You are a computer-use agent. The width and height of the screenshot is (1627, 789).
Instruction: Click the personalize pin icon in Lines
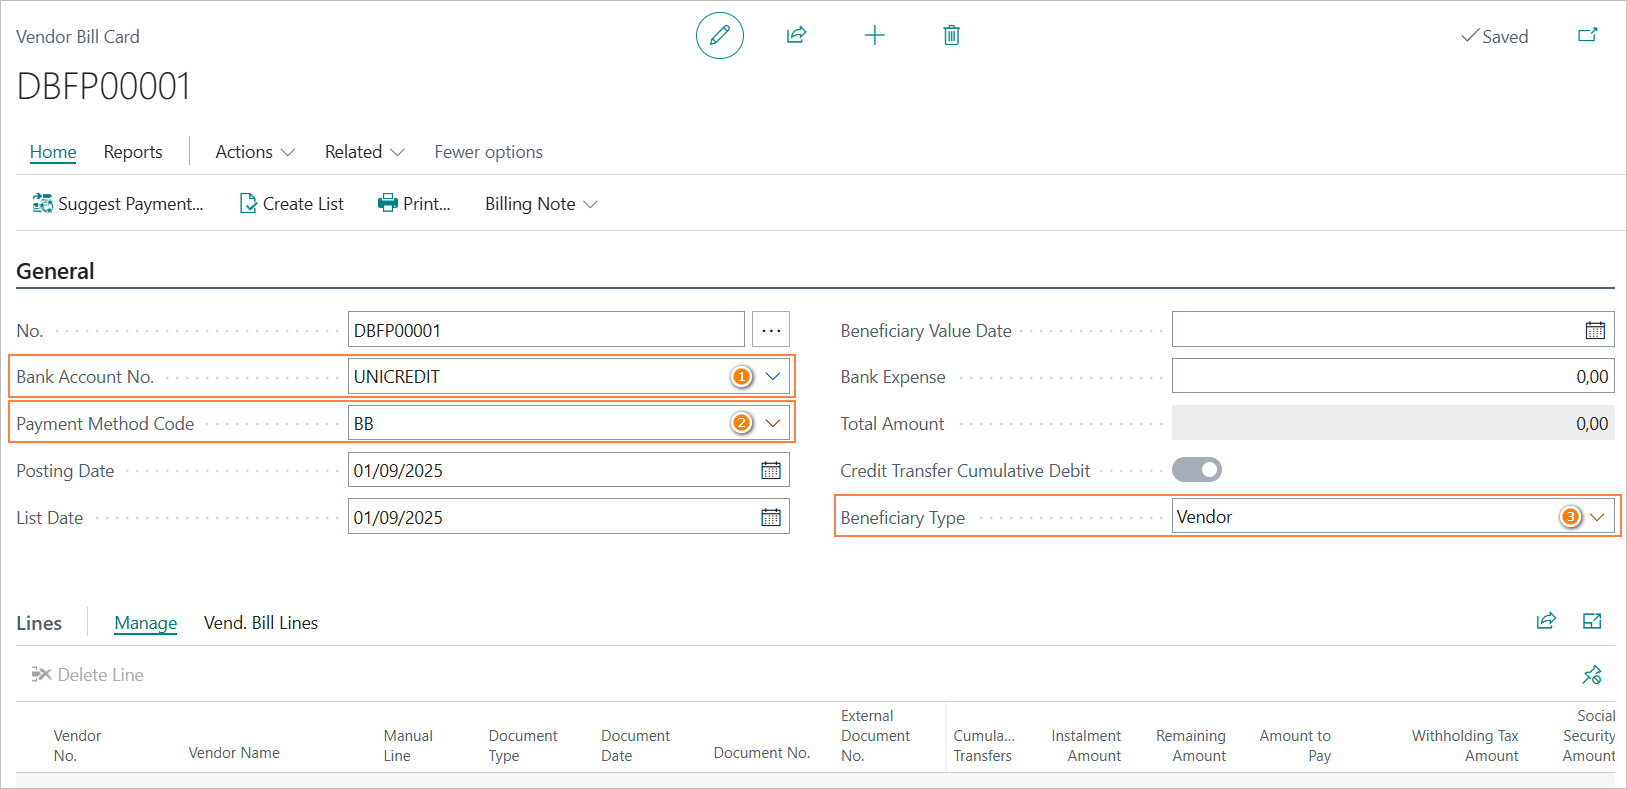(x=1591, y=675)
